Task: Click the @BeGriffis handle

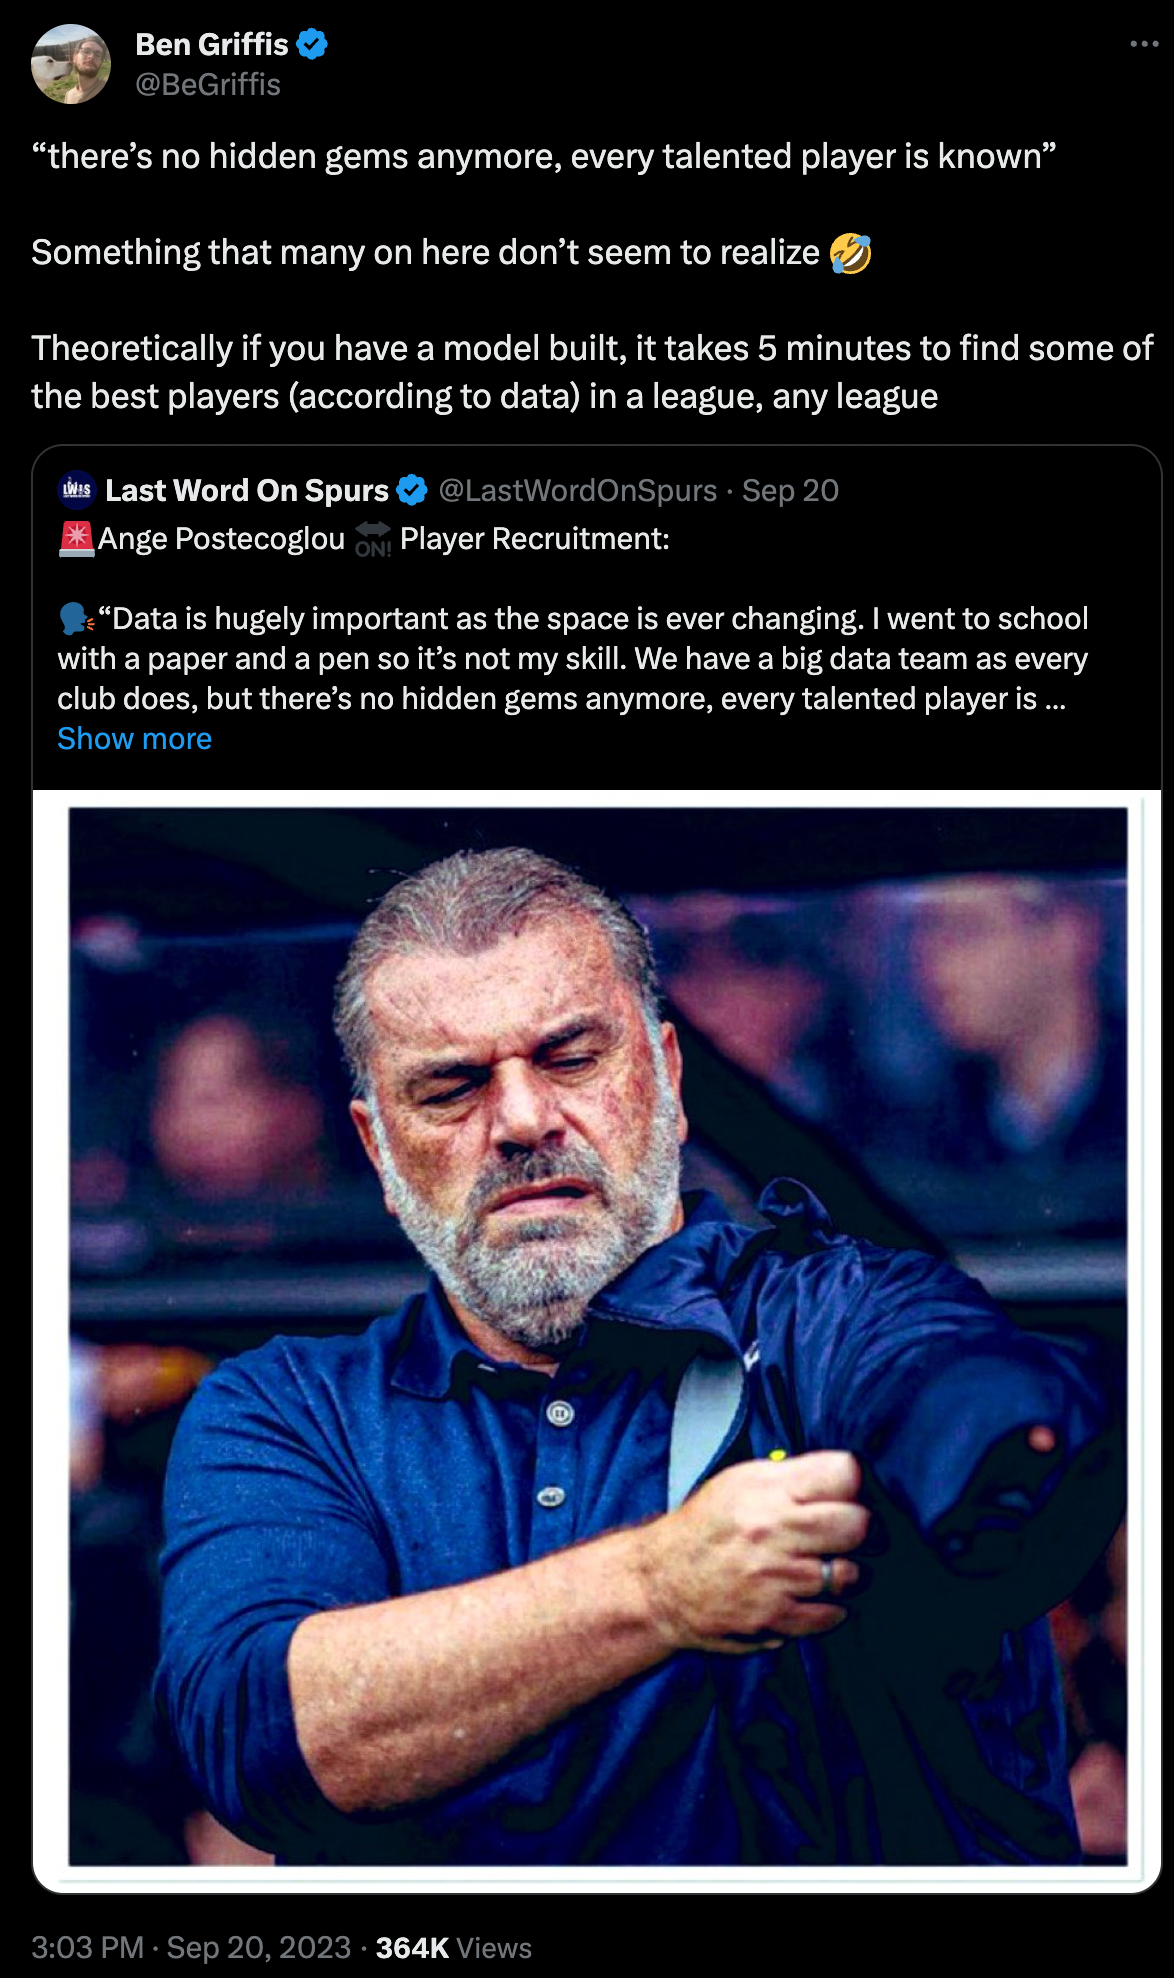Action: 208,85
